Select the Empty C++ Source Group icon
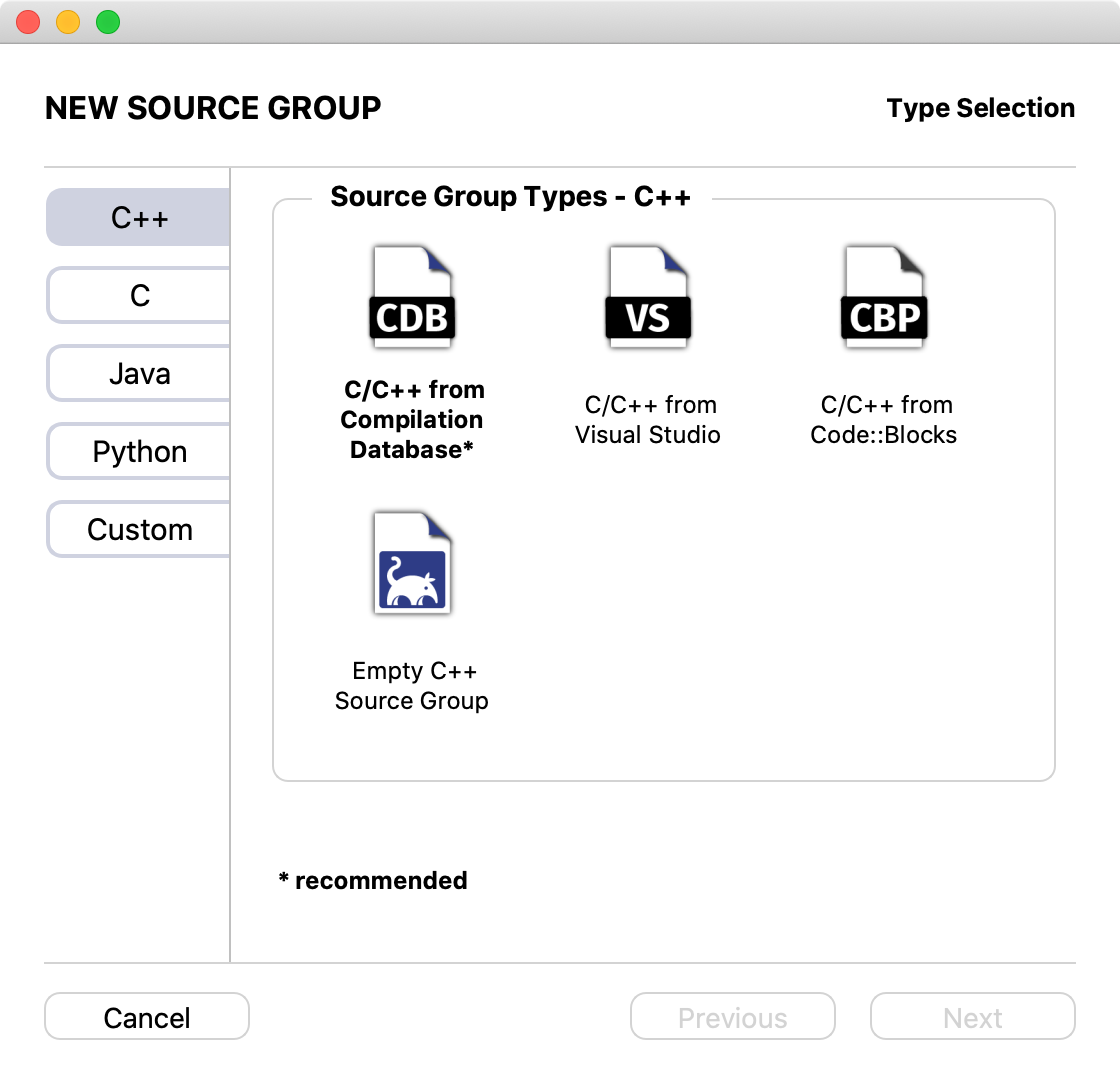The image size is (1120, 1084). (x=413, y=563)
